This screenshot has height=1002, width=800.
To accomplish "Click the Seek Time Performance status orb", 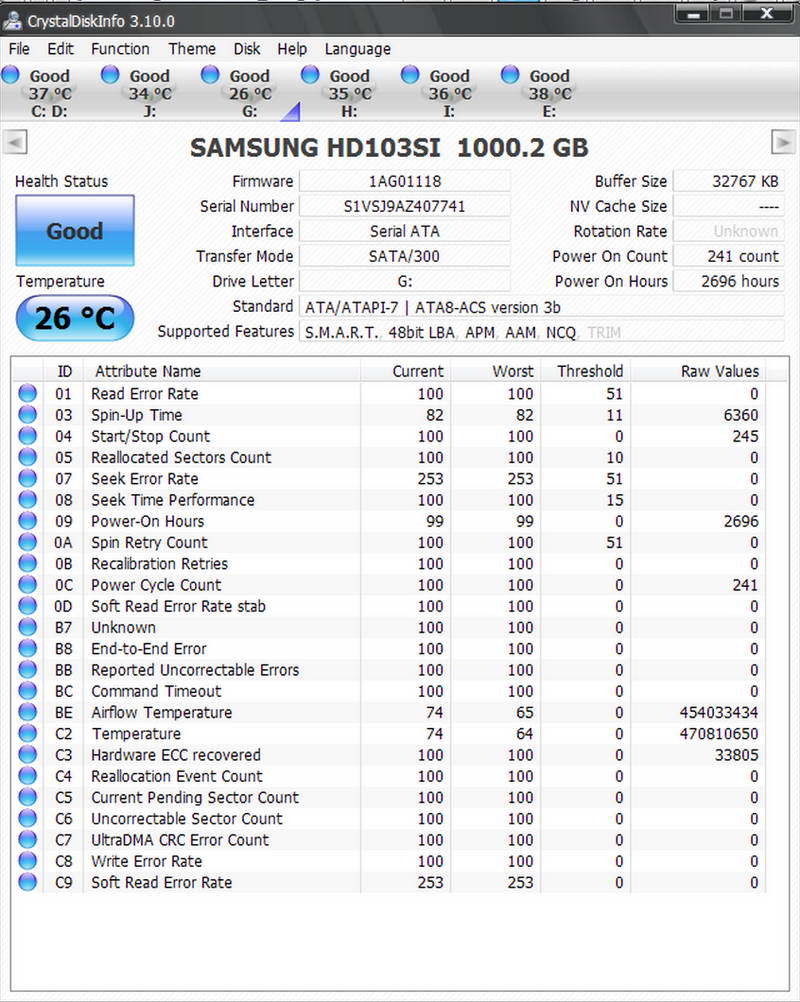I will (27, 499).
